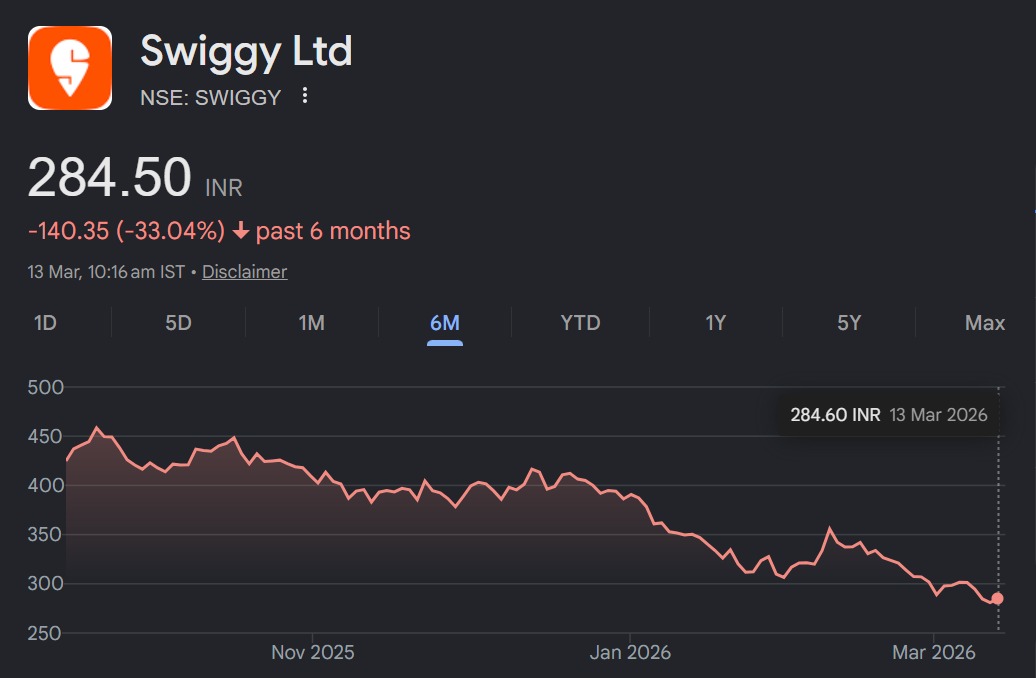Click the chart endpoint dot
1036x678 pixels.
click(997, 598)
